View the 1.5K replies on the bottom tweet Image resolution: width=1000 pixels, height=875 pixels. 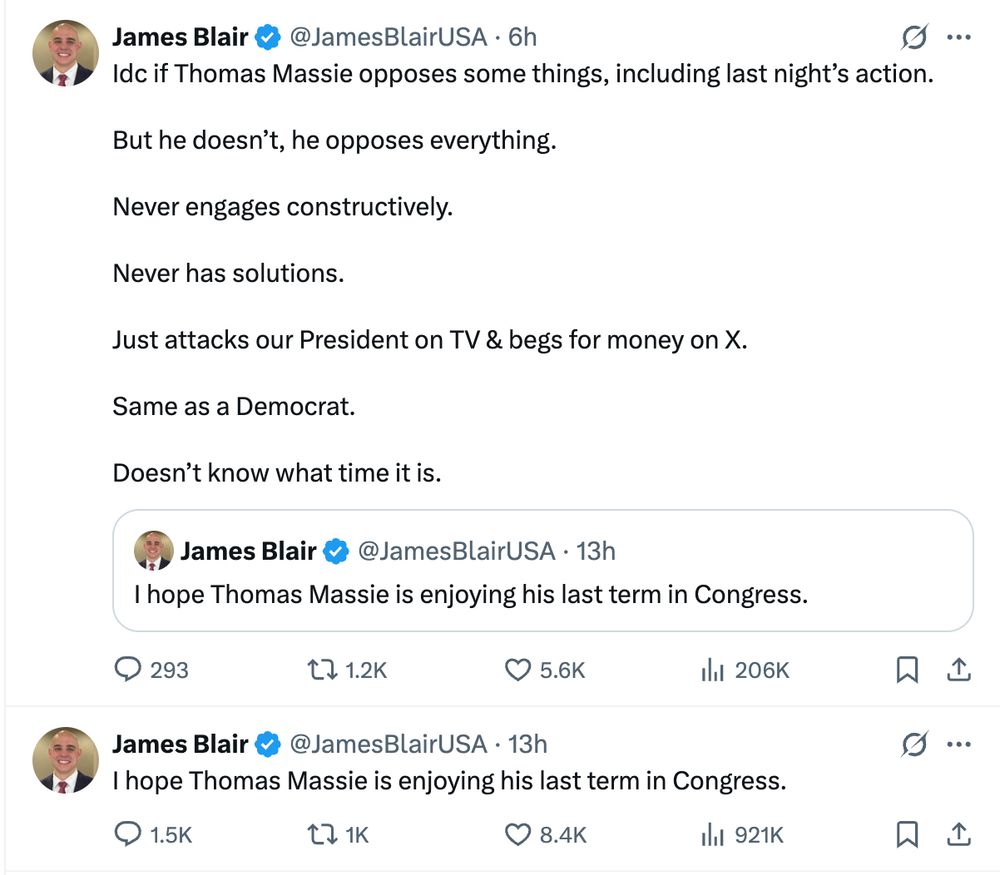click(x=131, y=834)
